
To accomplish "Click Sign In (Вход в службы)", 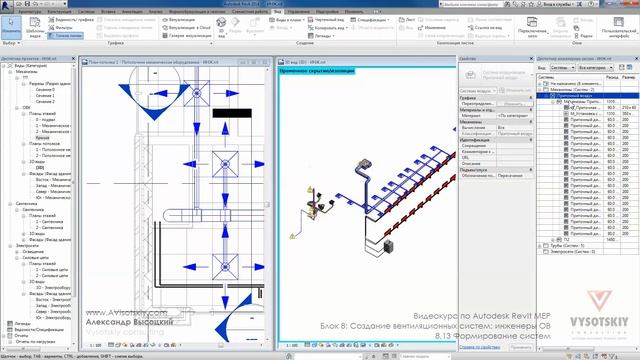I will coord(556,4).
